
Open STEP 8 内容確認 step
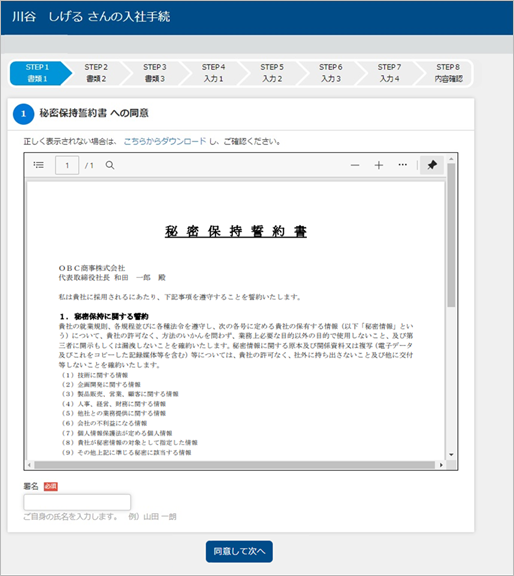pyautogui.click(x=448, y=73)
